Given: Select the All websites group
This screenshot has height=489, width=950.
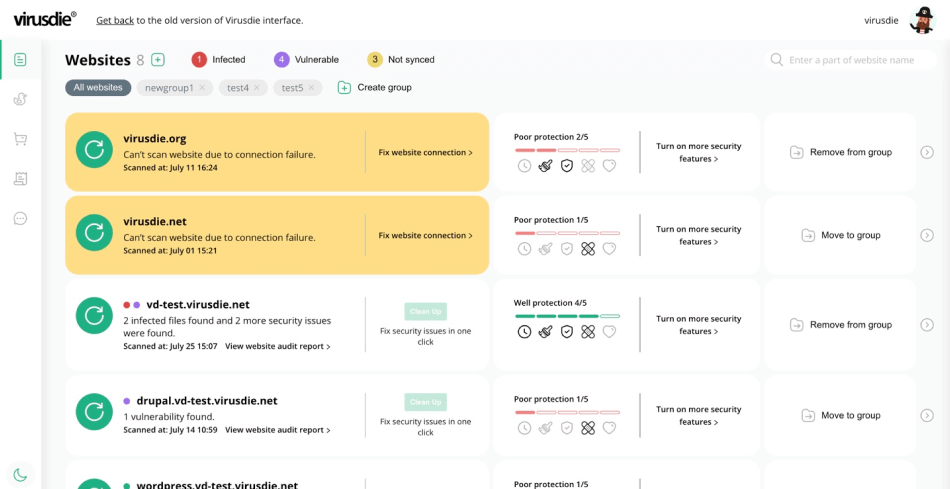Looking at the screenshot, I should tap(98, 87).
